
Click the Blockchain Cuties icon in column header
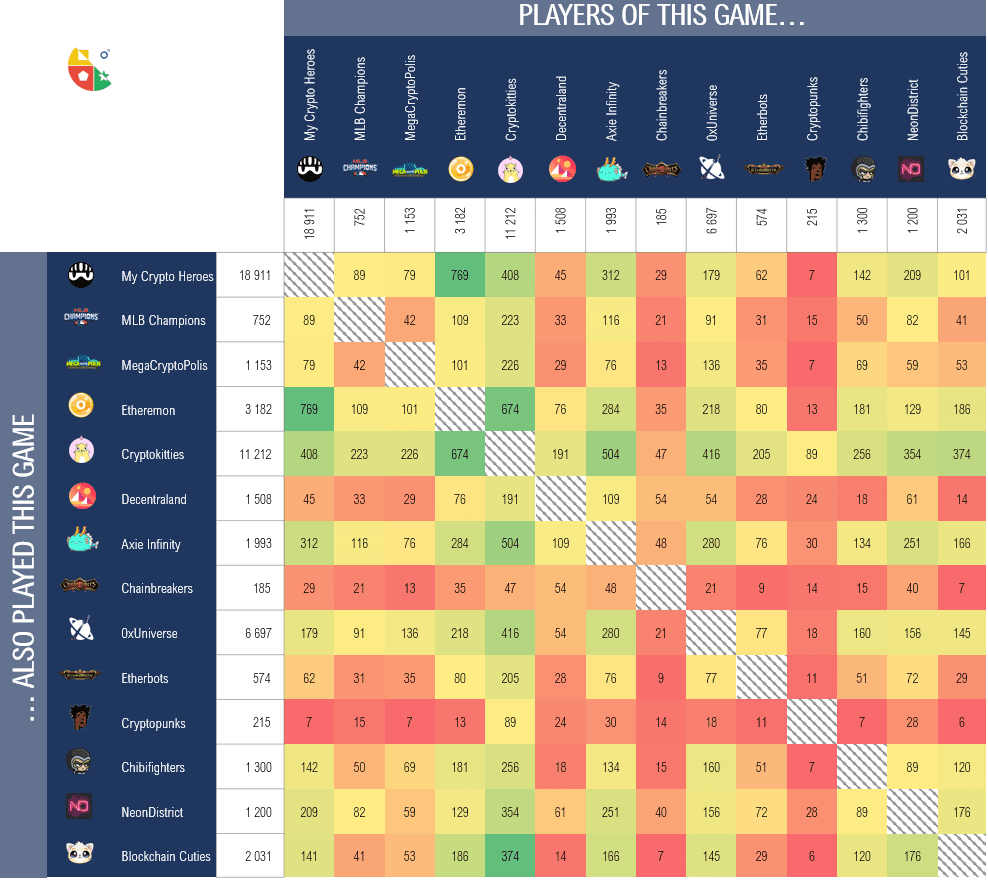point(962,168)
